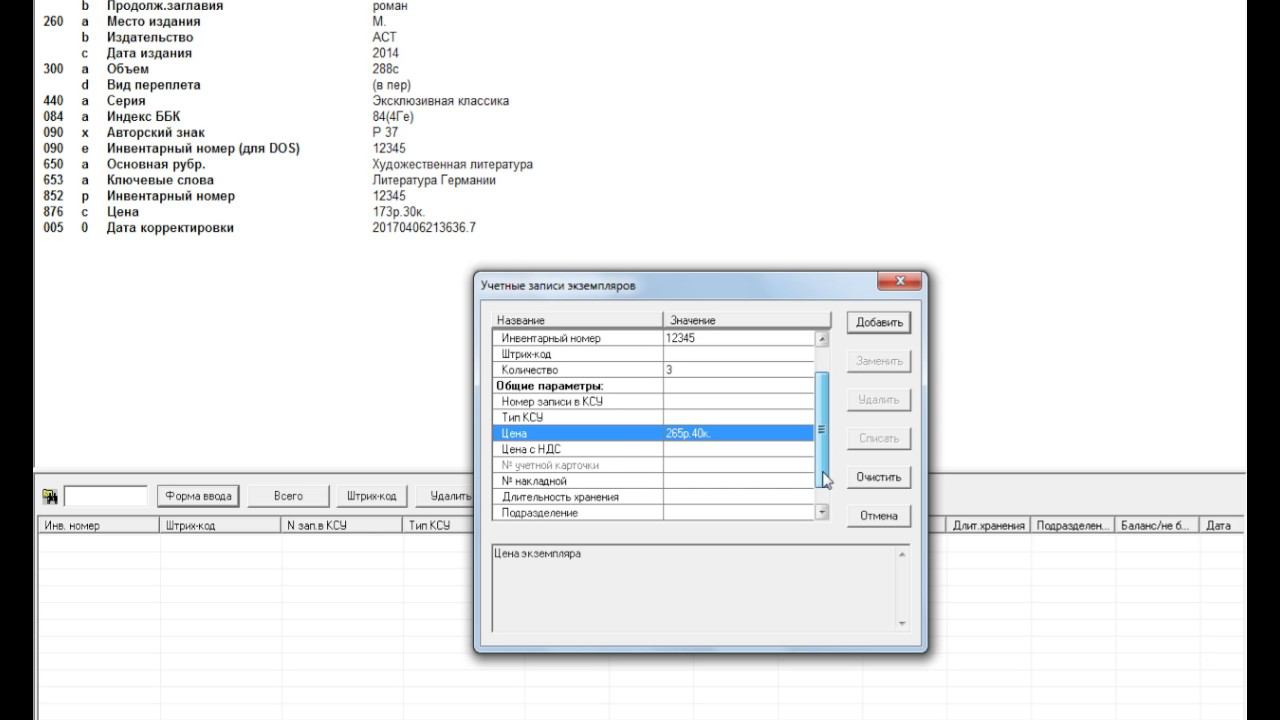Click the Цена с НДС row
The image size is (1280, 720).
coord(578,449)
